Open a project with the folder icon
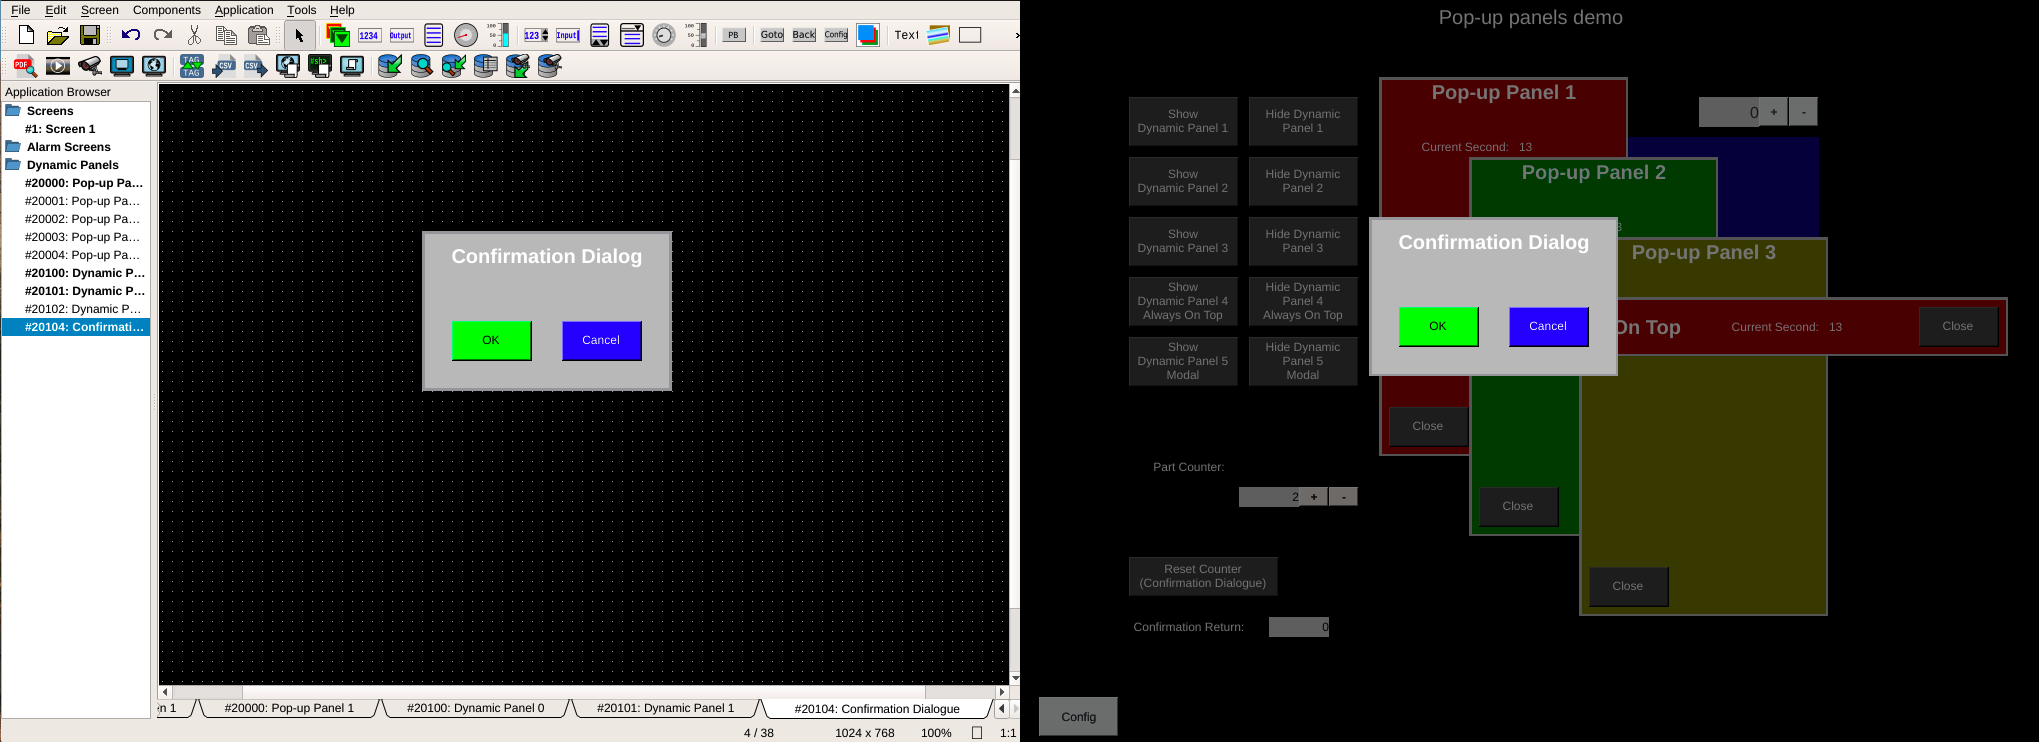This screenshot has height=742, width=2040. [x=58, y=35]
